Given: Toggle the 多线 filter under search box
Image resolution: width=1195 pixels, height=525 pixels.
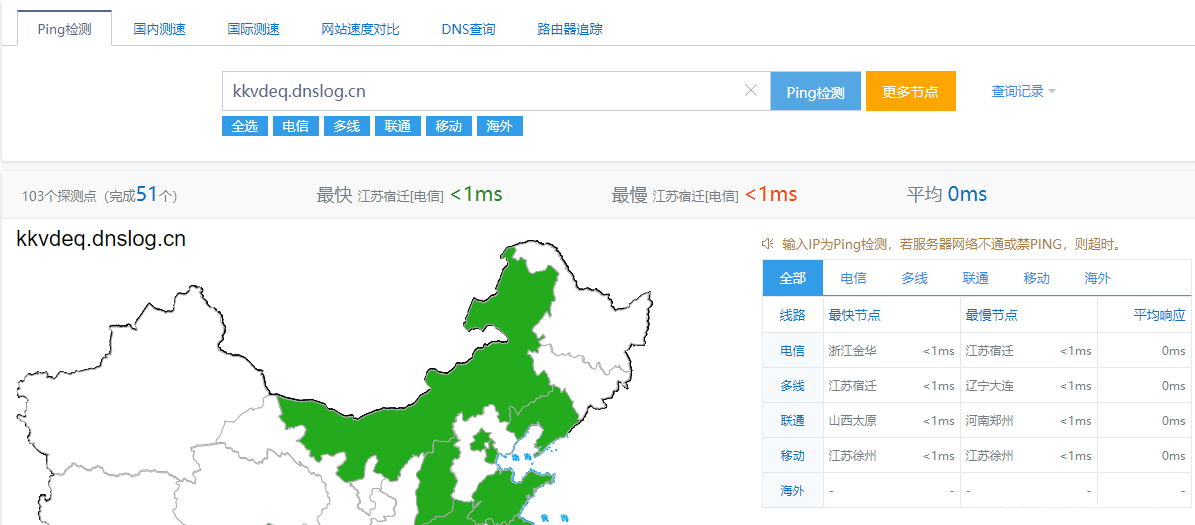Looking at the screenshot, I should (347, 126).
